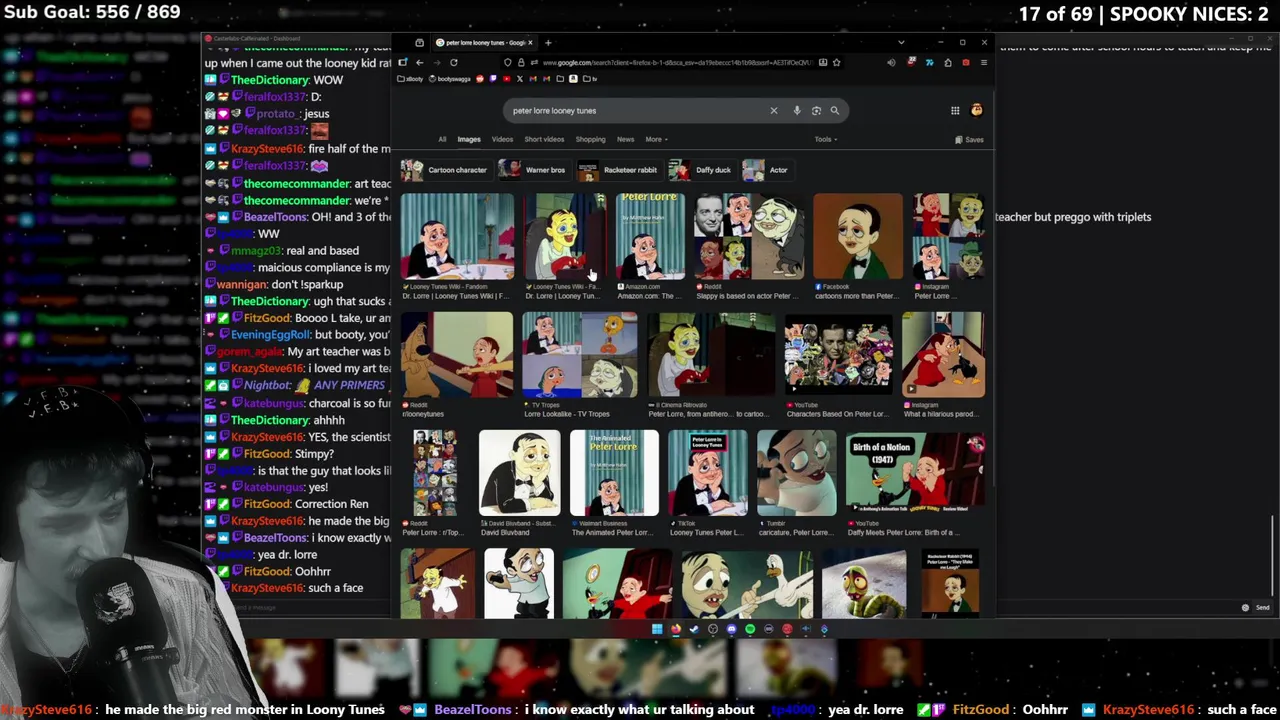Switch to Short videos results

(x=544, y=140)
